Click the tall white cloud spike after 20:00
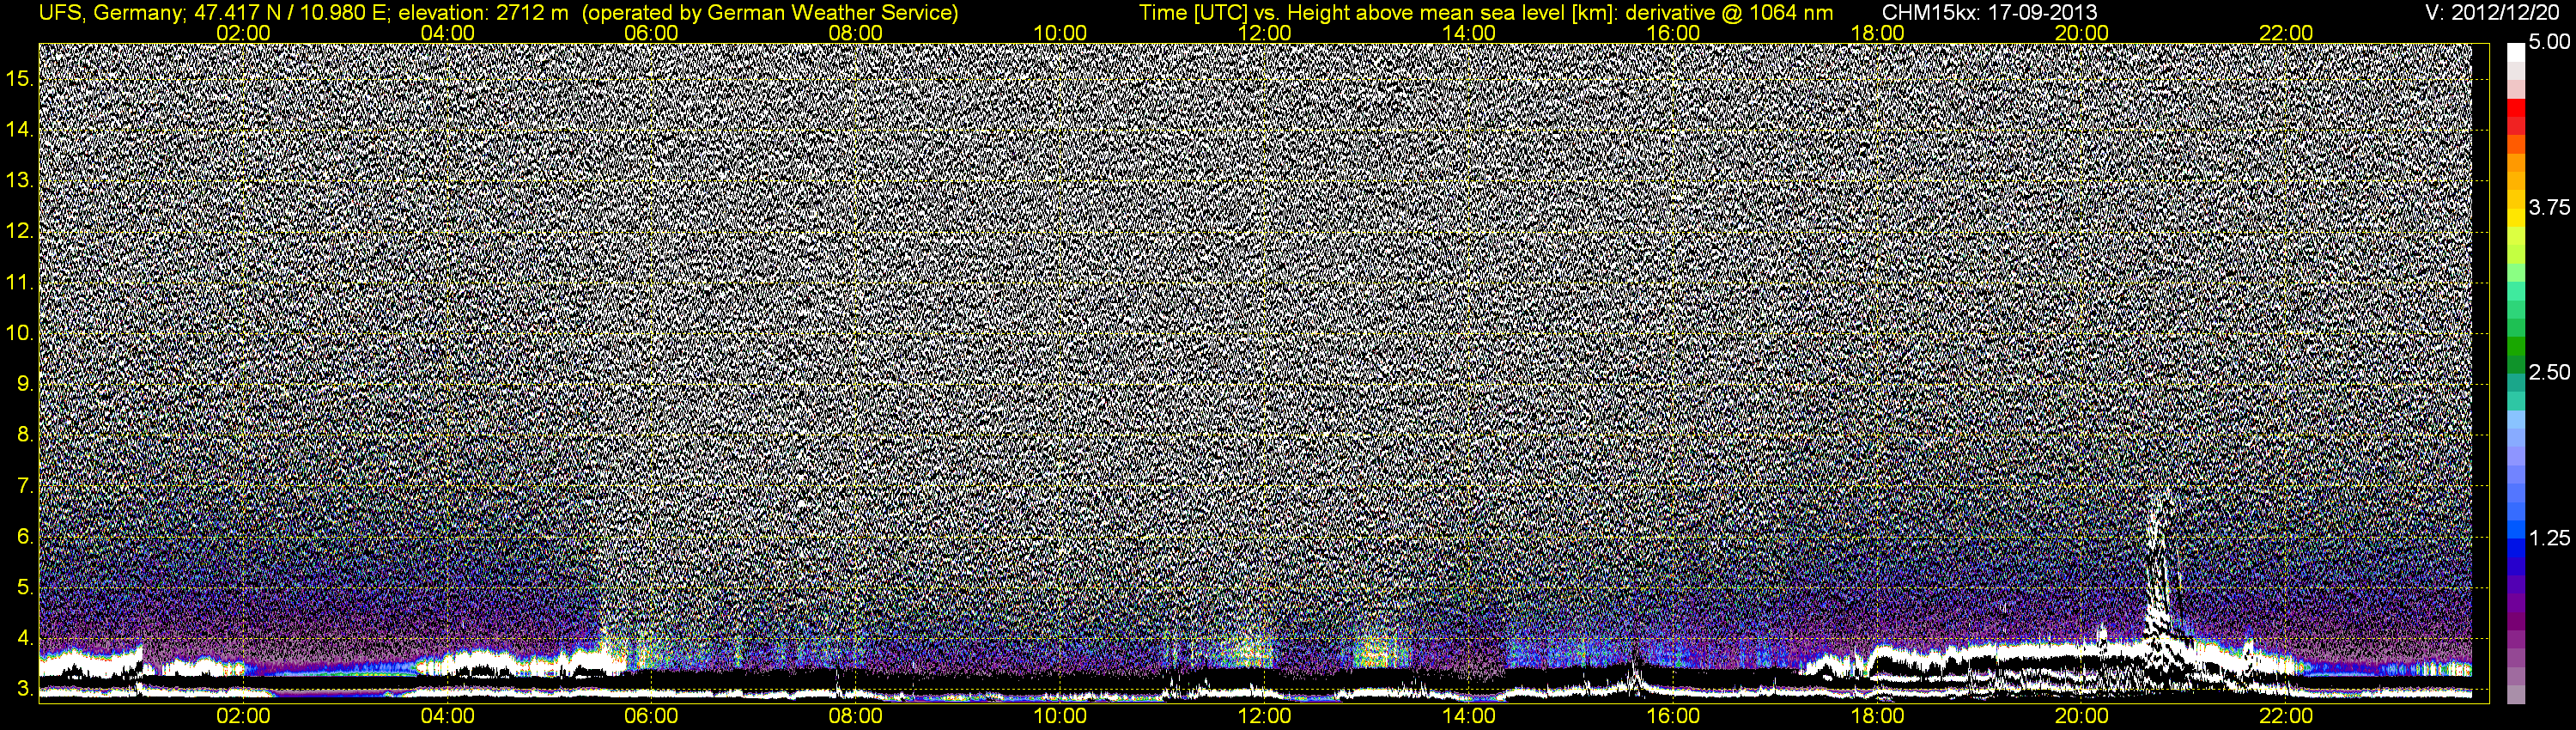The width and height of the screenshot is (2576, 730). tap(2160, 580)
